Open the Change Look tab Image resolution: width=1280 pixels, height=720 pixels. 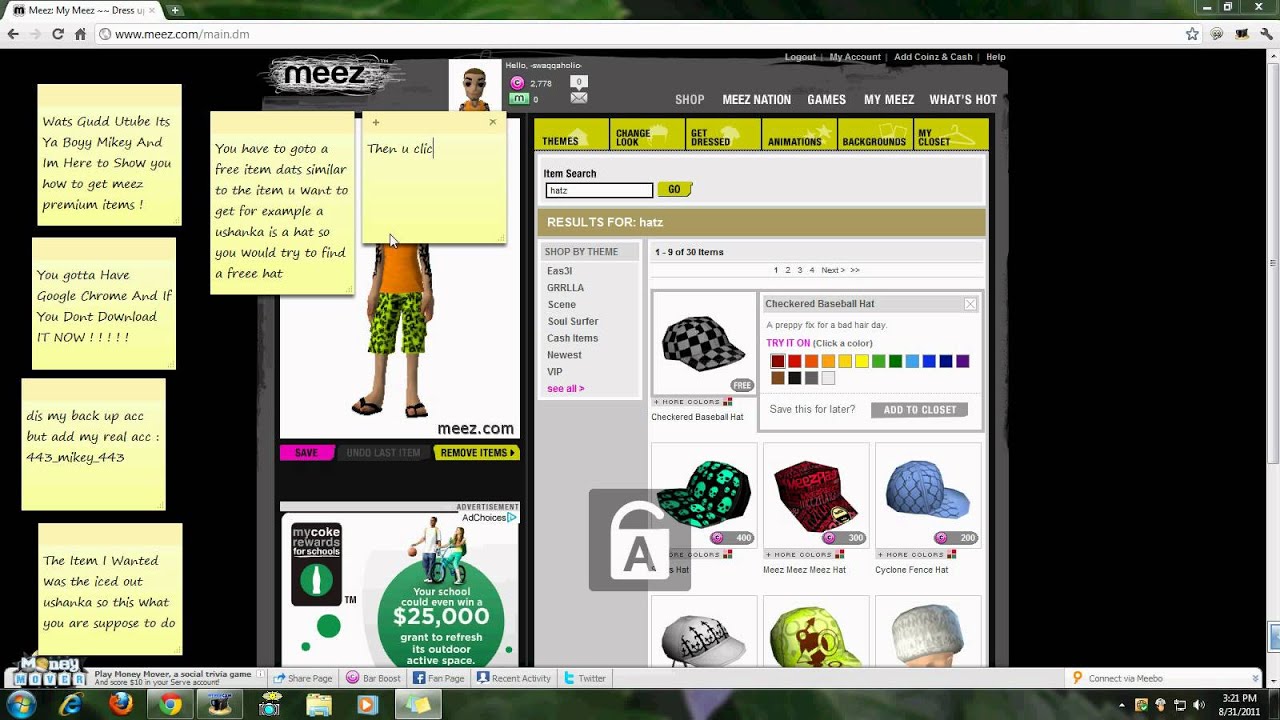click(647, 136)
